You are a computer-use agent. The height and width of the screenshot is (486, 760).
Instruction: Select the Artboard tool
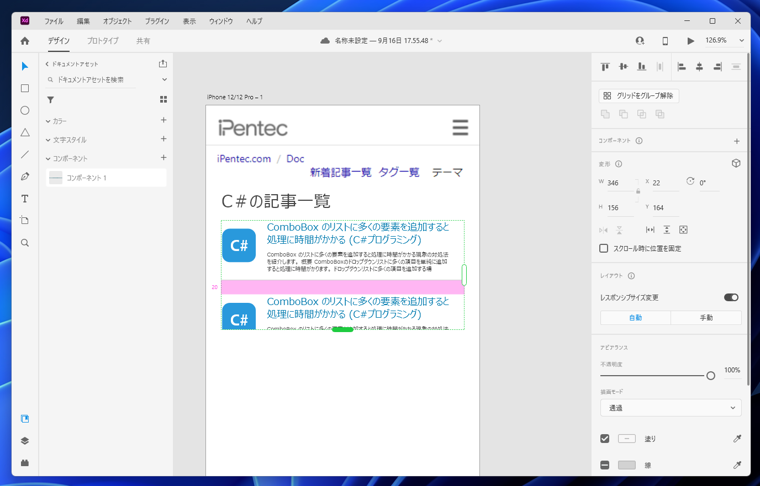25,220
